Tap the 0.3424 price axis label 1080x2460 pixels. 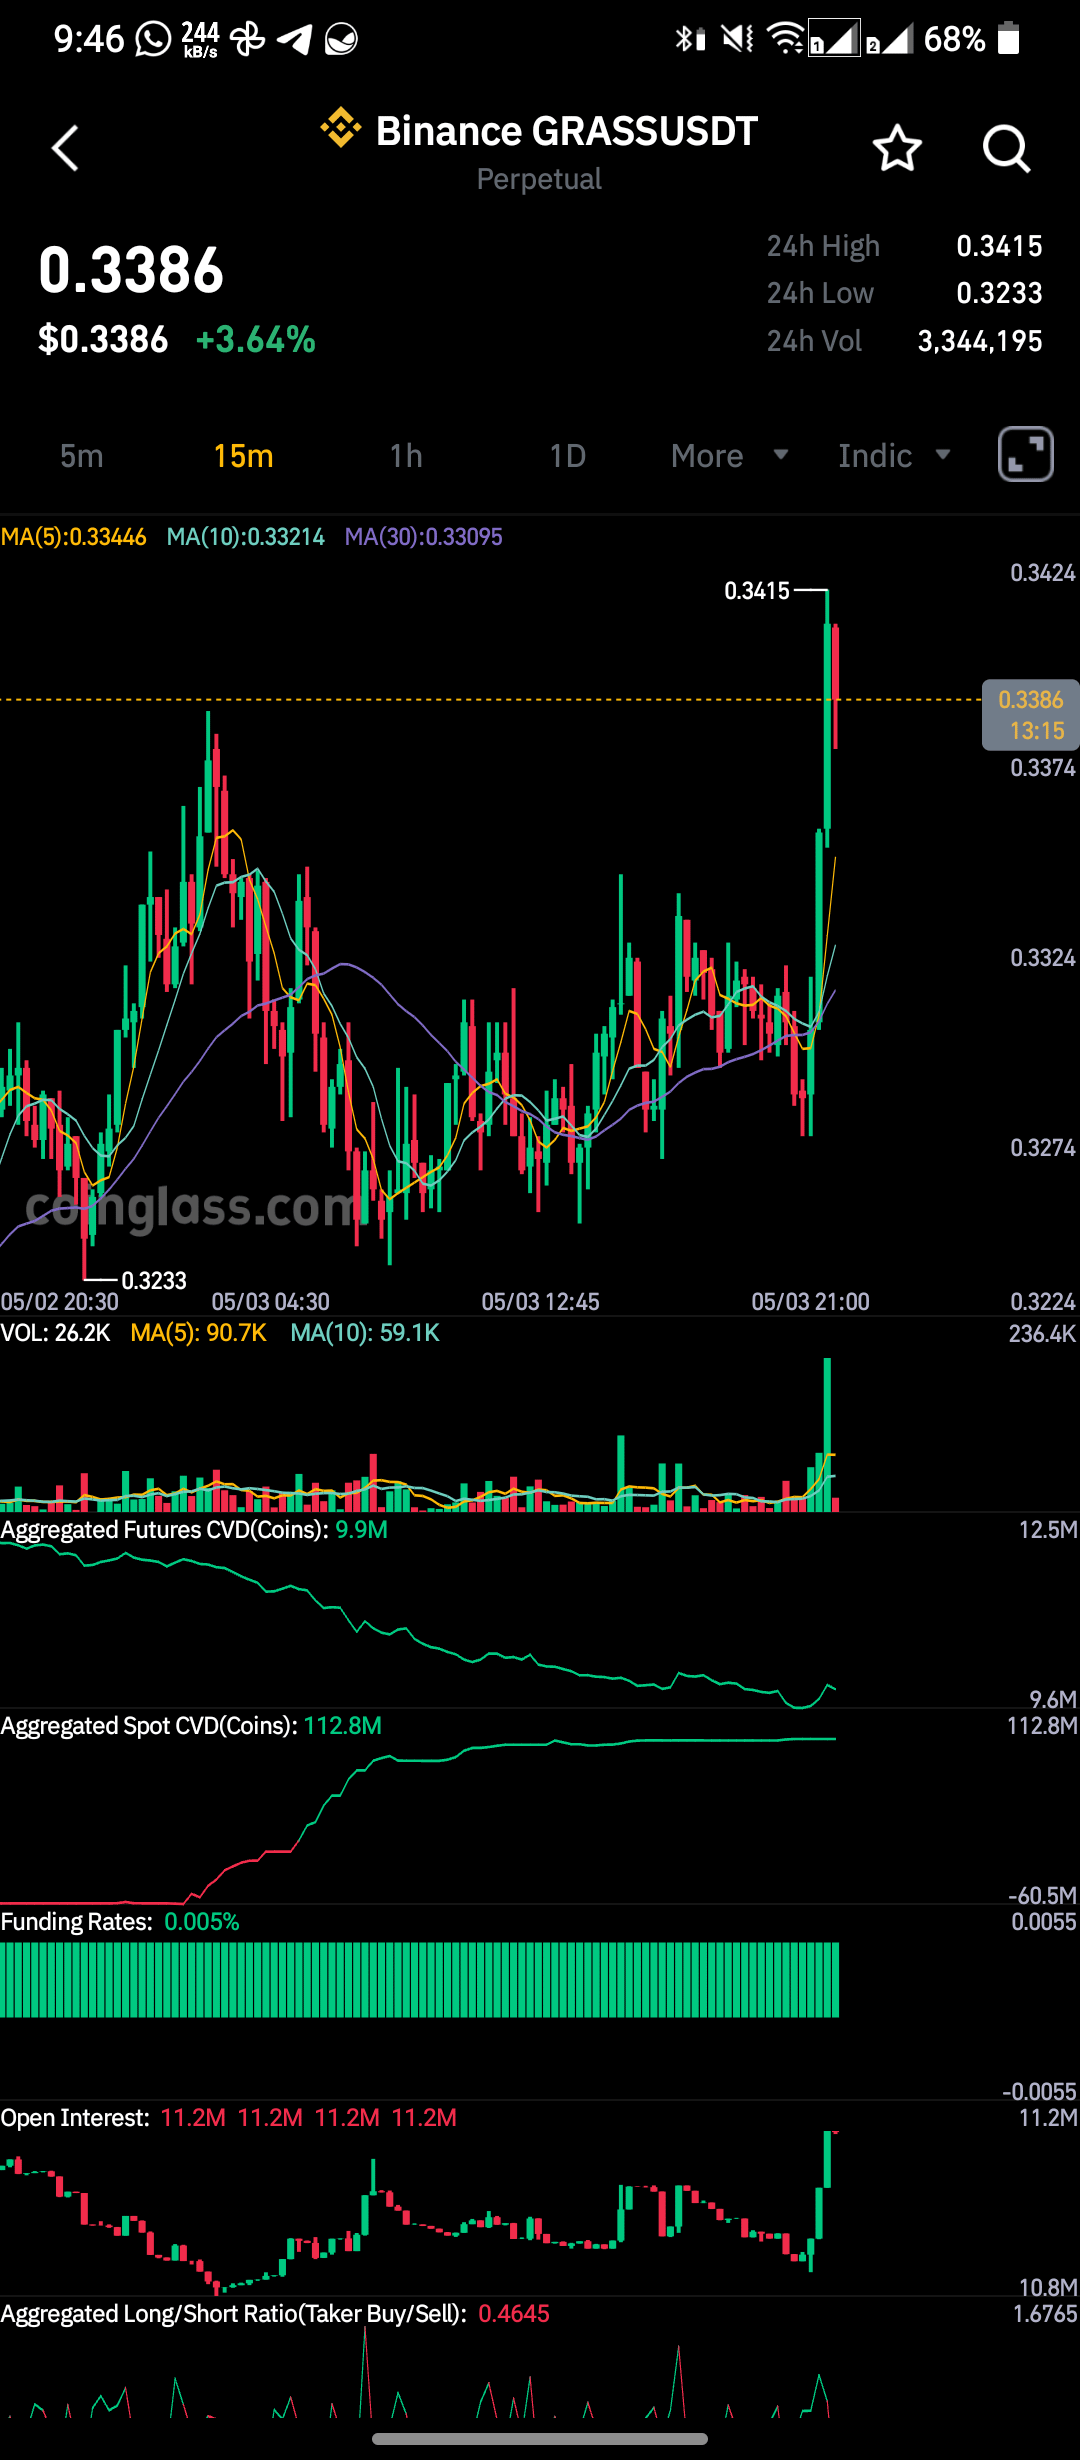point(1043,573)
